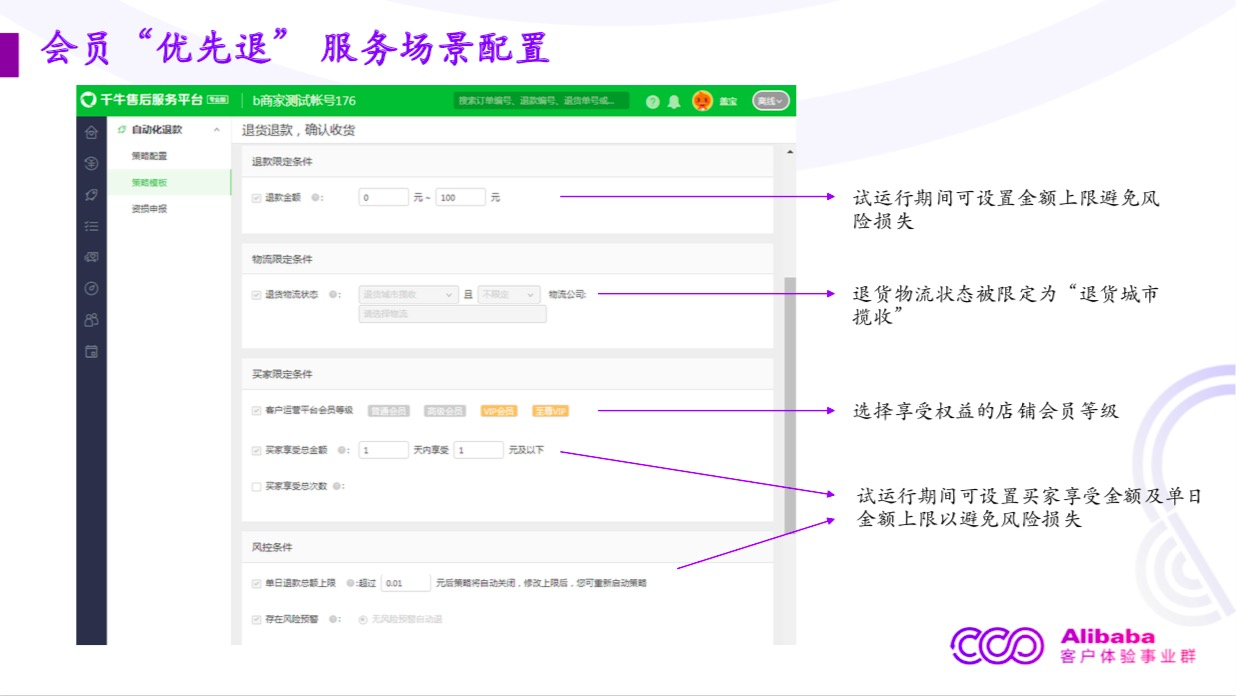Click the people/members icon in the sidebar
The image size is (1236, 696).
91,320
